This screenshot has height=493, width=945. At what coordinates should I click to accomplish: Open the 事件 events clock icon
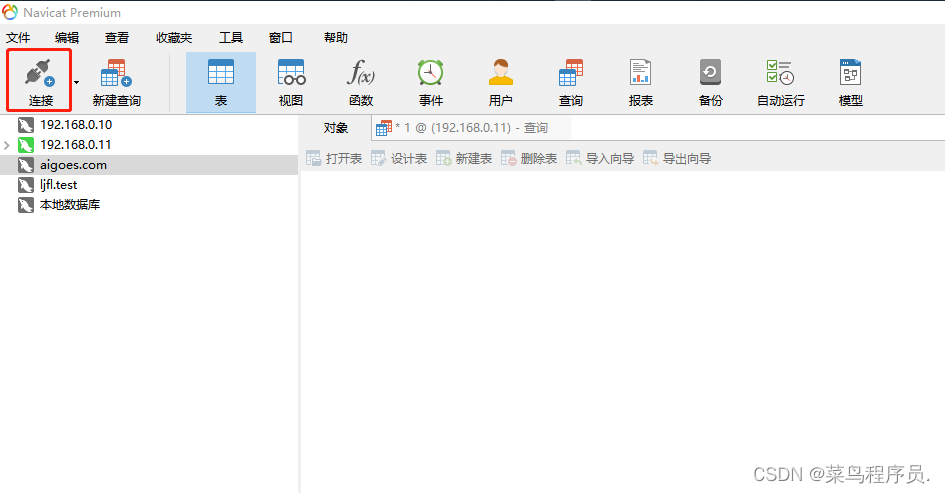click(x=431, y=72)
